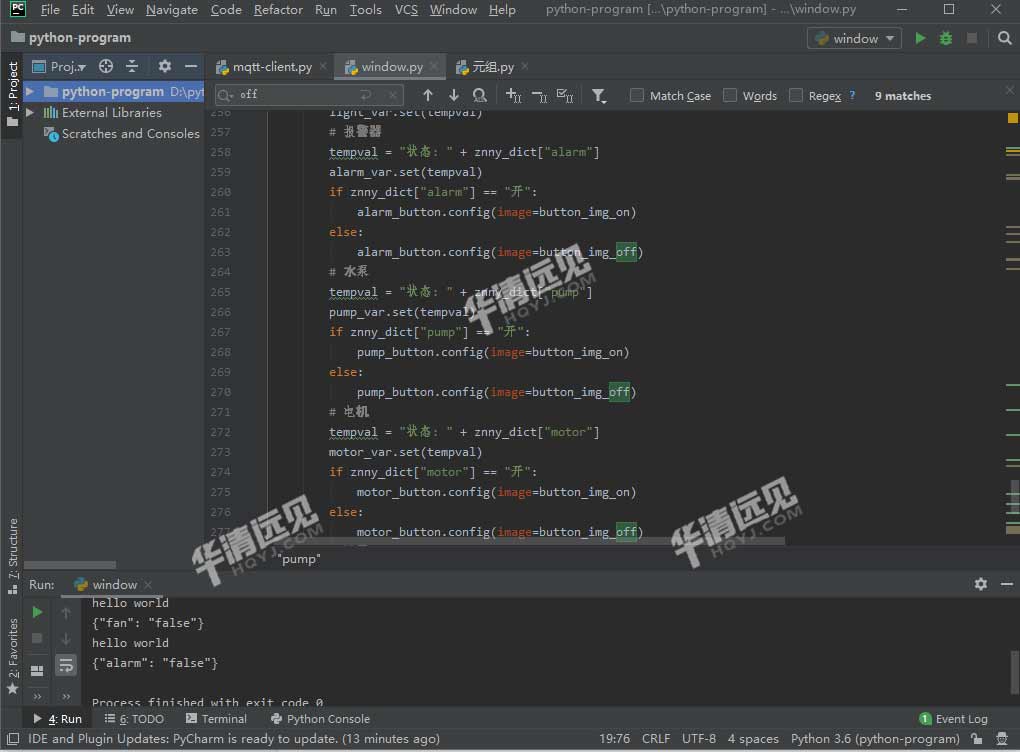Run the window configuration with green play
Viewport: 1020px width, 752px height.
click(x=920, y=38)
